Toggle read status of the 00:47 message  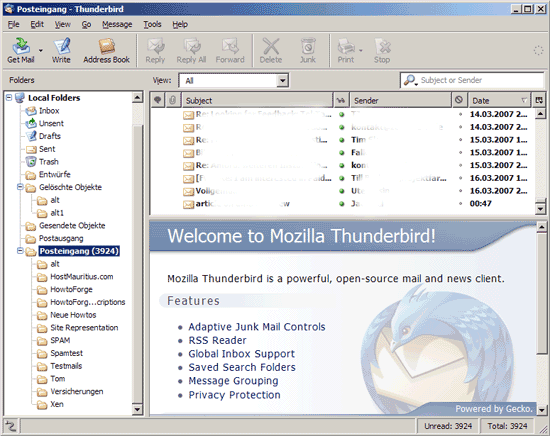click(342, 204)
